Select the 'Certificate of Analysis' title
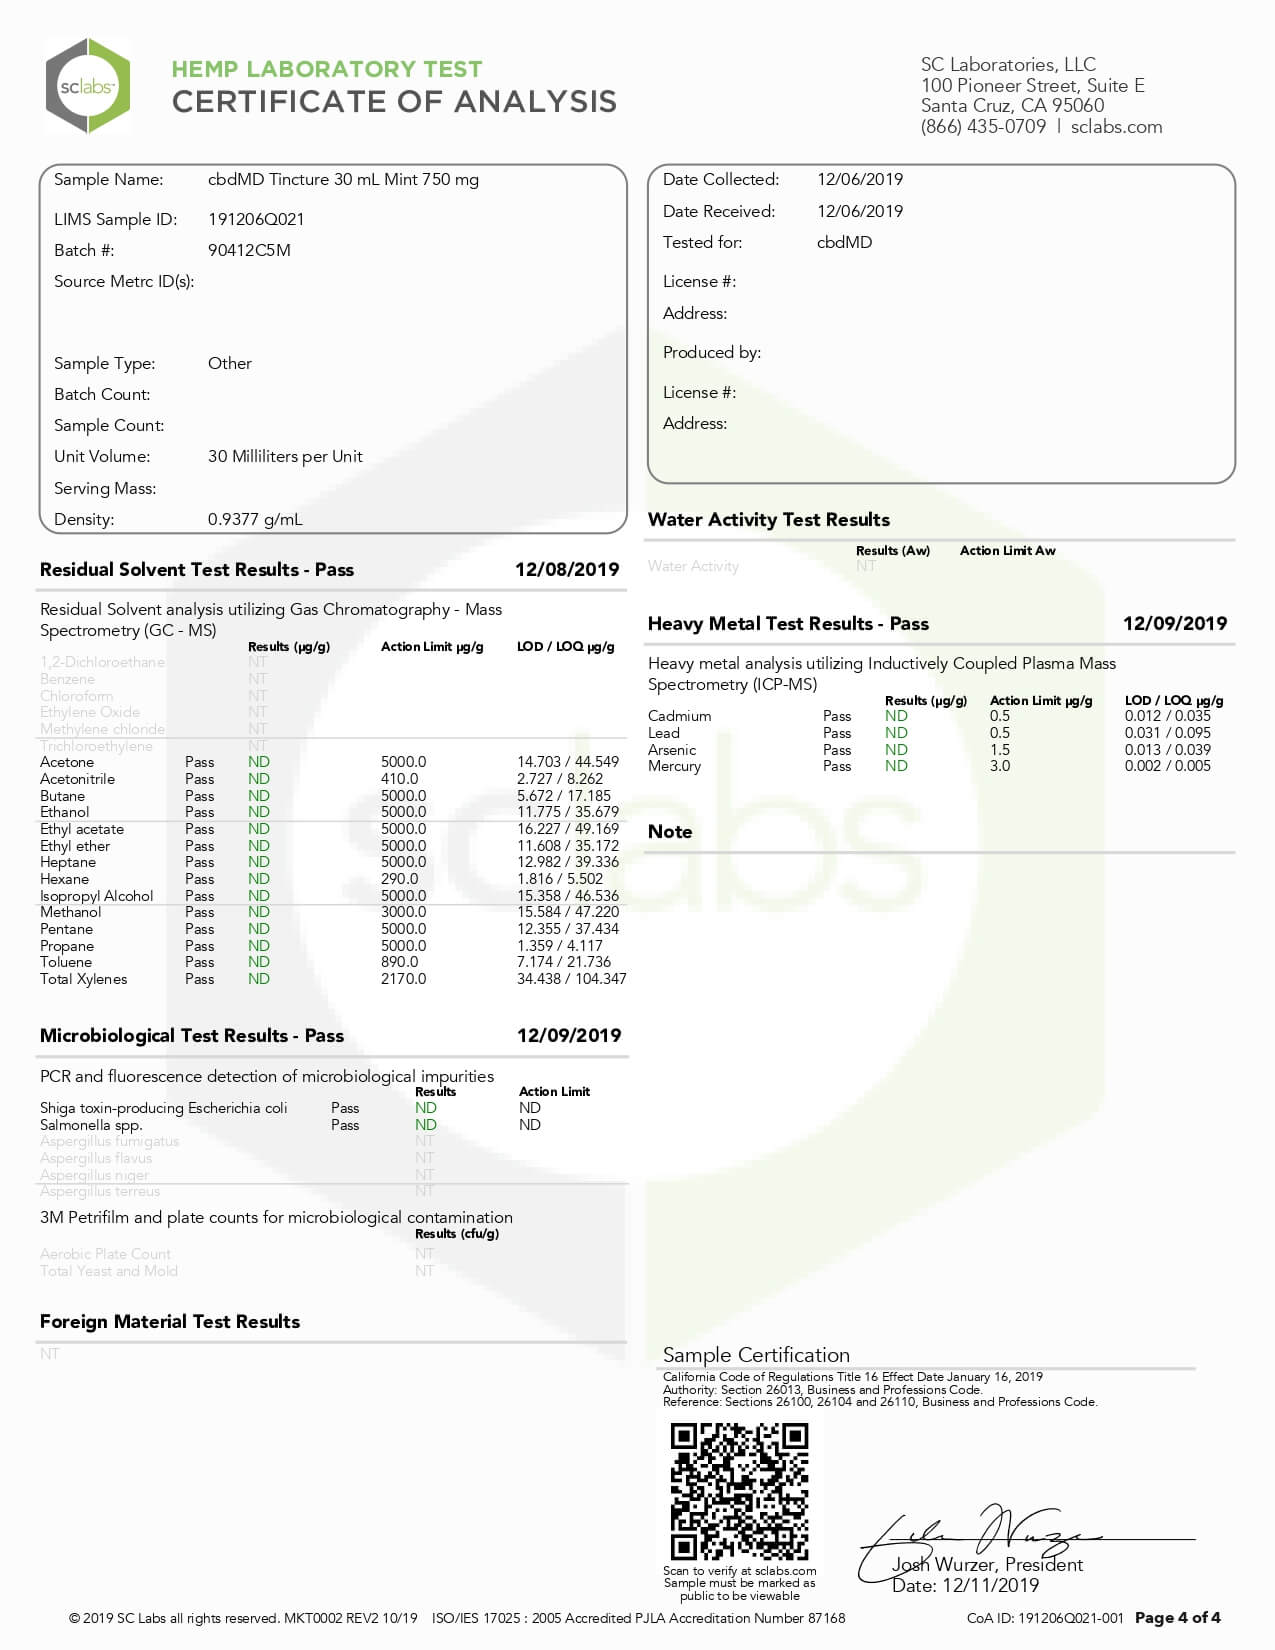 tap(394, 102)
